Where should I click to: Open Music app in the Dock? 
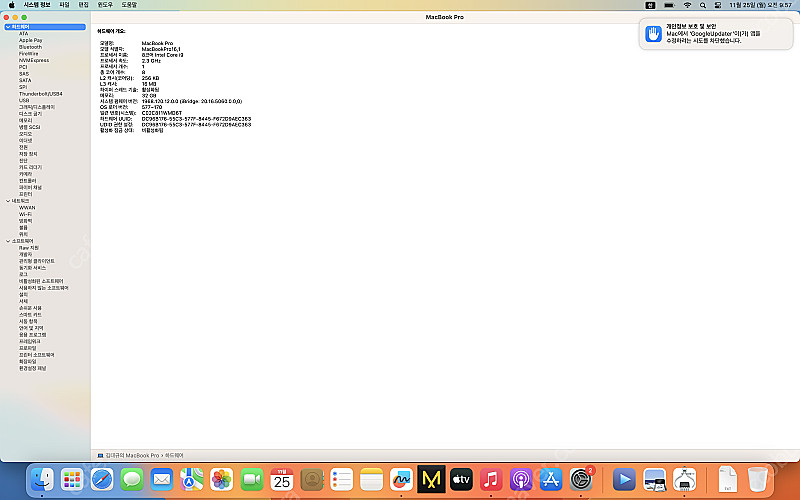tap(491, 480)
